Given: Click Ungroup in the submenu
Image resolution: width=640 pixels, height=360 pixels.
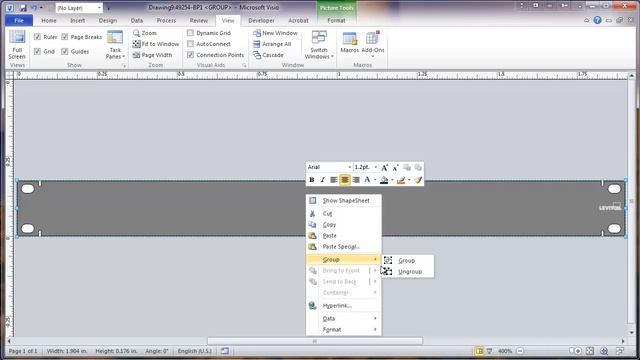Looking at the screenshot, I should point(407,271).
